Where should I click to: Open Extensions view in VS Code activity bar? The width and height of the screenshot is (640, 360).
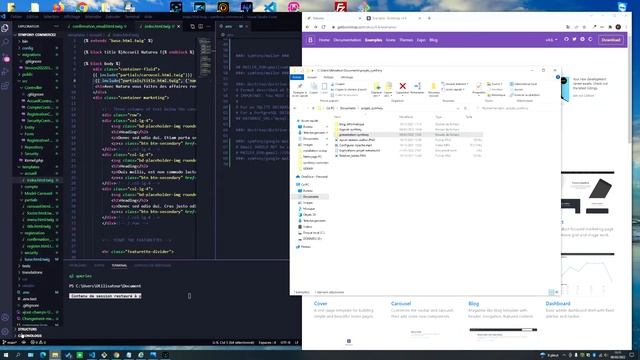click(5, 86)
